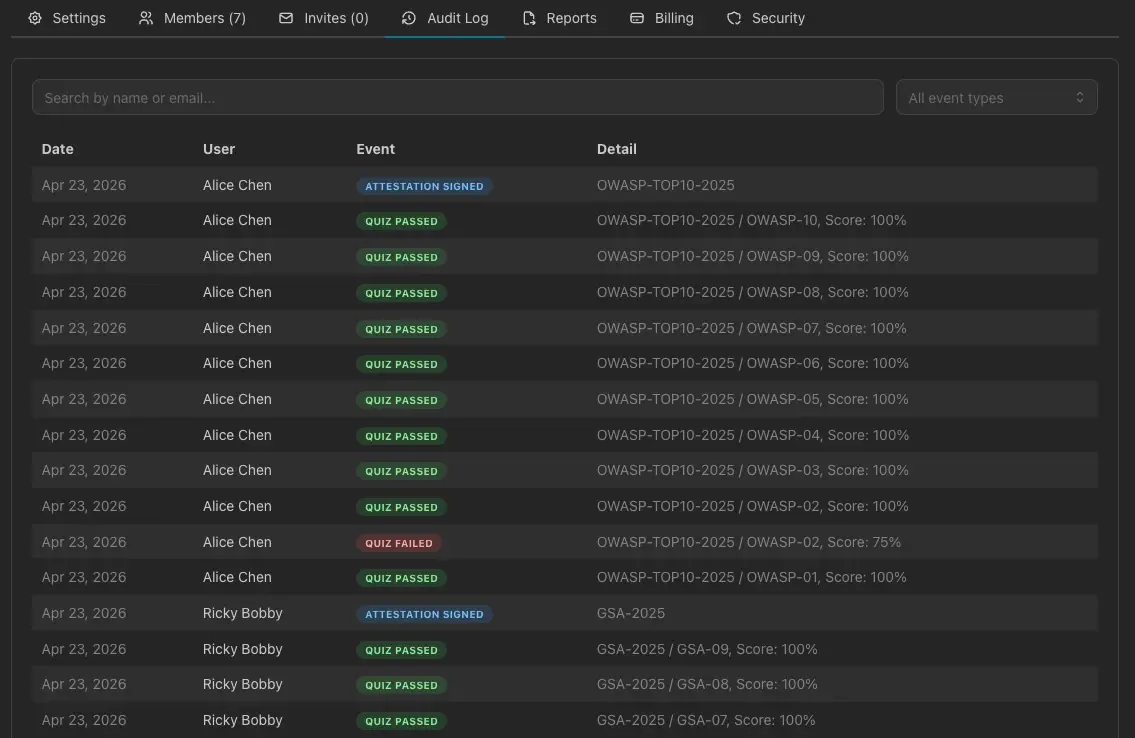Click the Reports document icon

(x=529, y=18)
